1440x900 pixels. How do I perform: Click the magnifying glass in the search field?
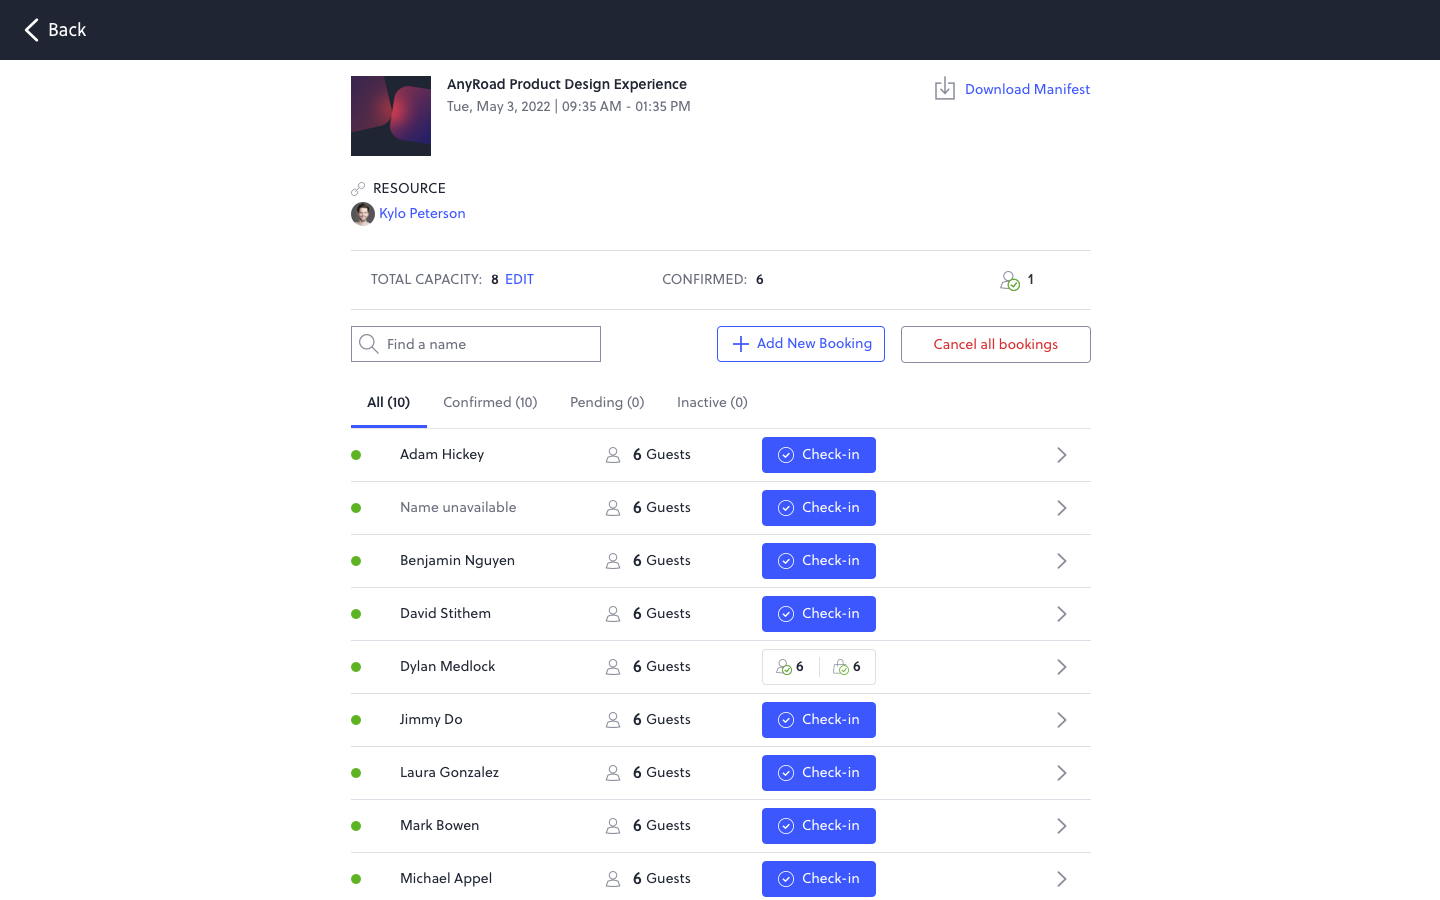click(369, 343)
